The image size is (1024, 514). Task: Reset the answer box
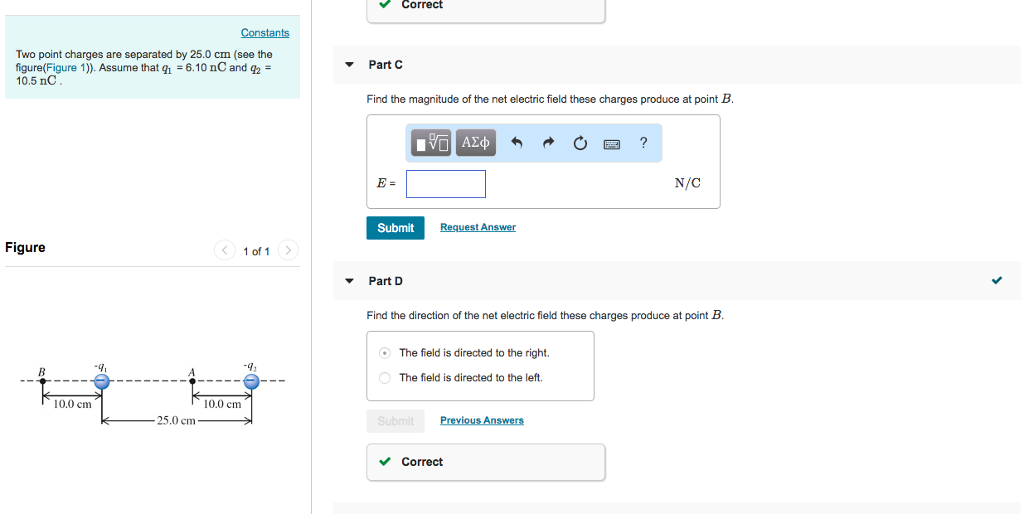point(580,143)
